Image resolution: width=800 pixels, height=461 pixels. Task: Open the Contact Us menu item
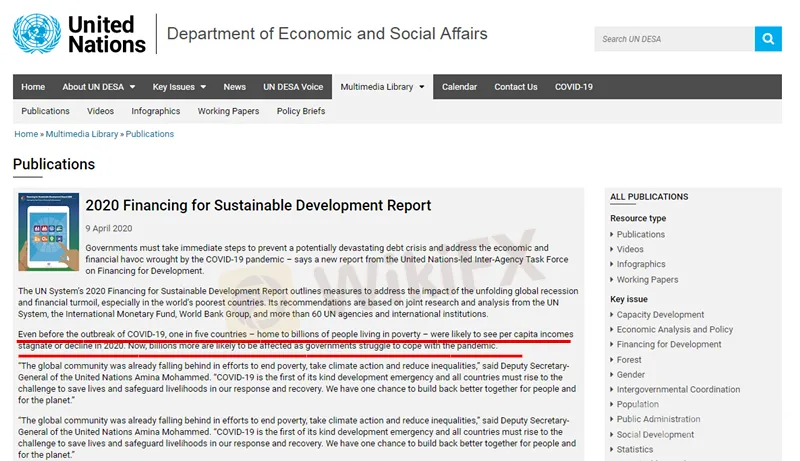coord(515,87)
